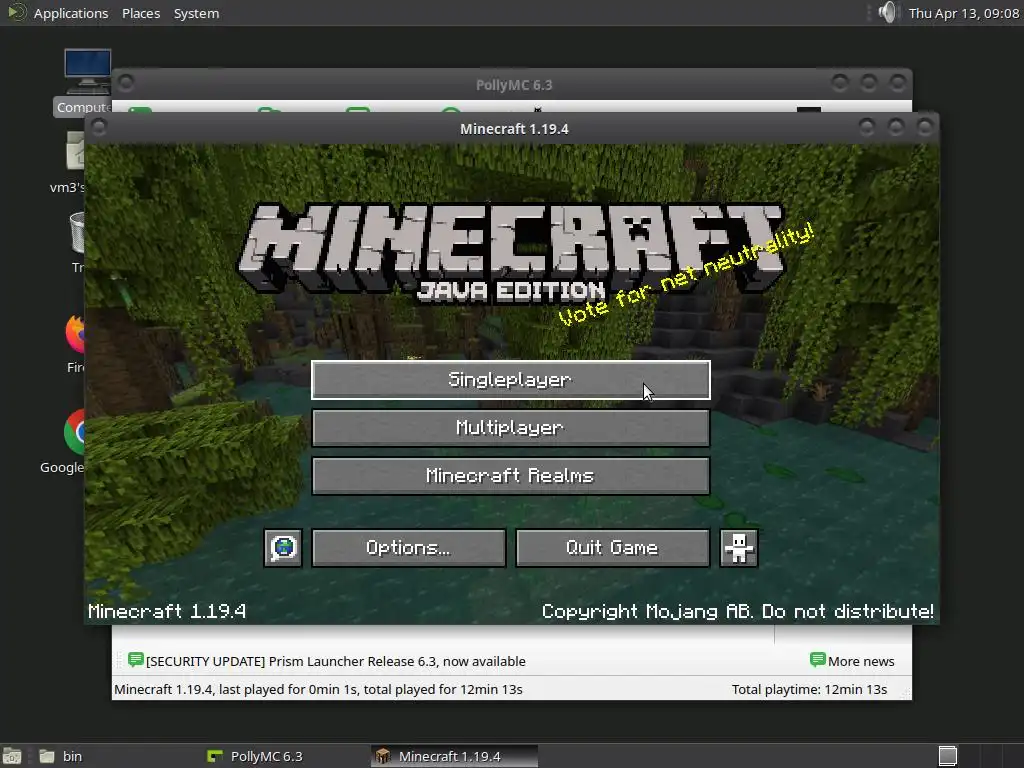Click the PollyMC 6.3 window title bar
This screenshot has height=768, width=1024.
pos(513,84)
